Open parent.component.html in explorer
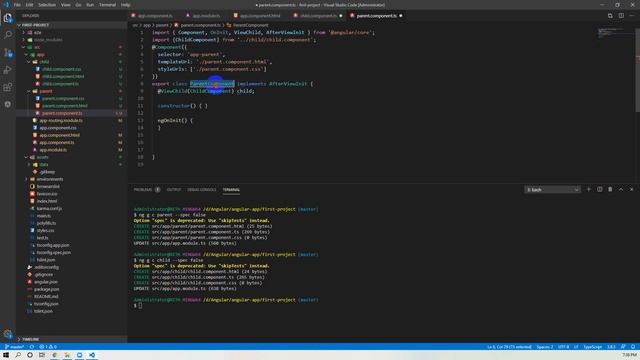 click(x=64, y=106)
